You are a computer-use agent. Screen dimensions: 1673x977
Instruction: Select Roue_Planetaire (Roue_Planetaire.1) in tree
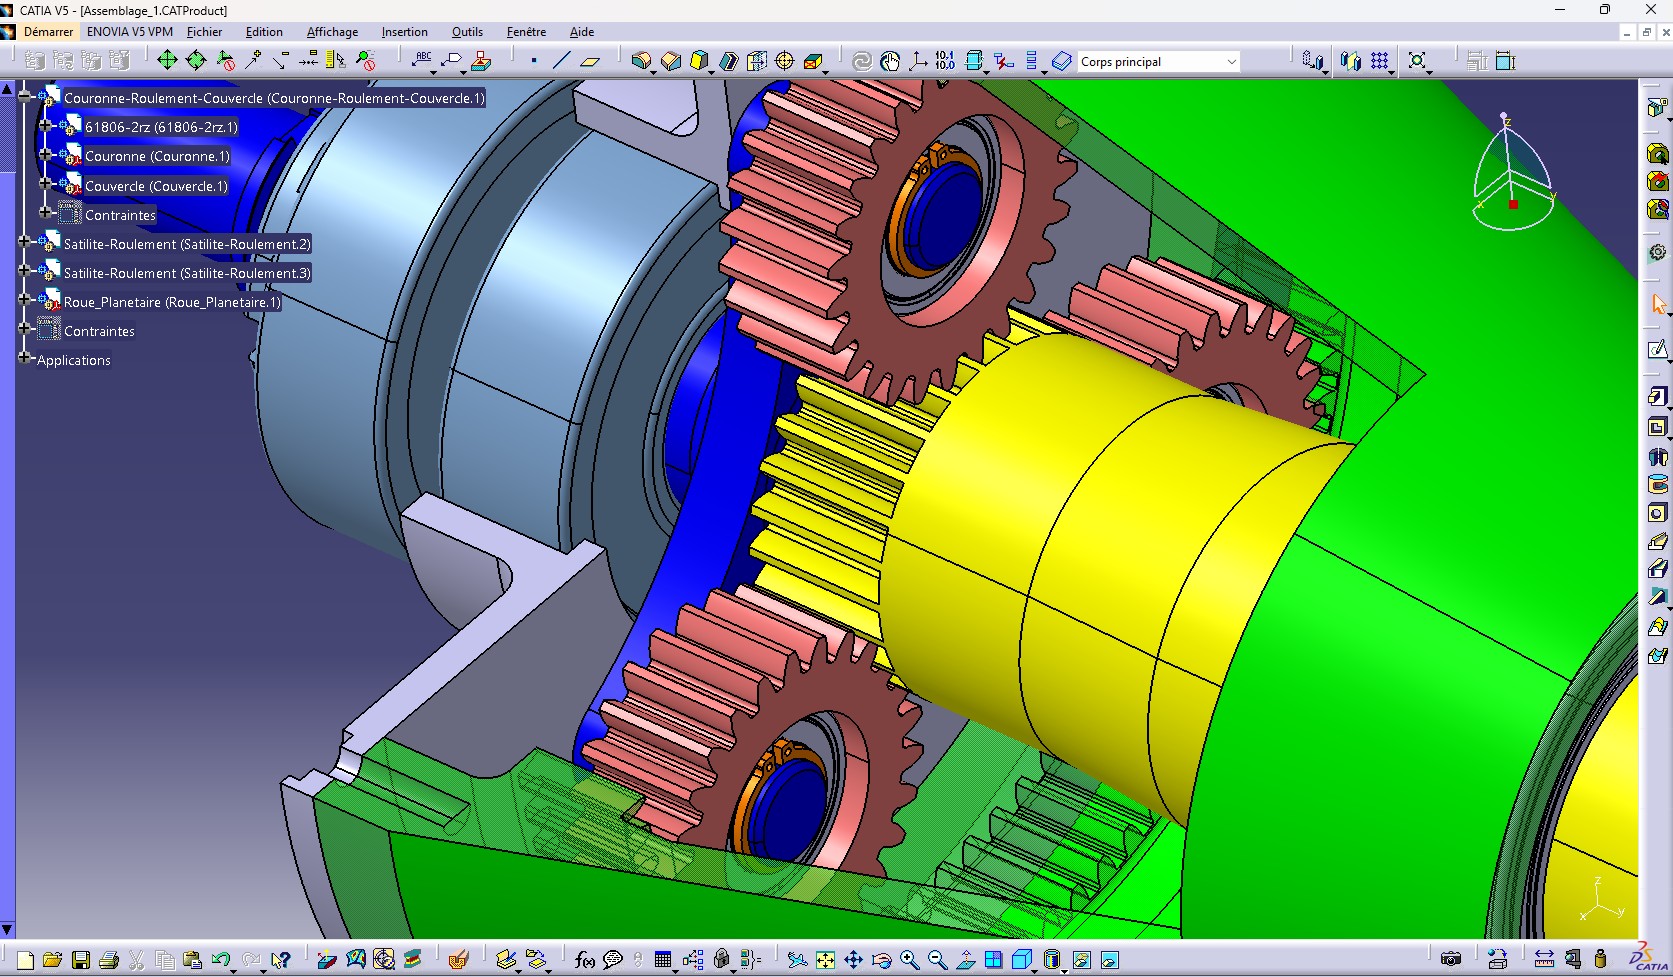pyautogui.click(x=172, y=302)
